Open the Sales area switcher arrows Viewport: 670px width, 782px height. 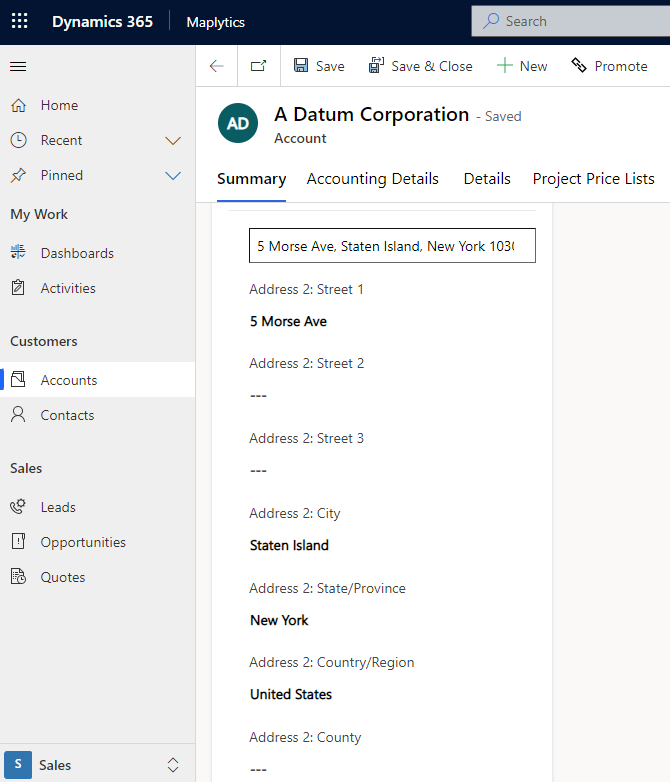coord(173,765)
